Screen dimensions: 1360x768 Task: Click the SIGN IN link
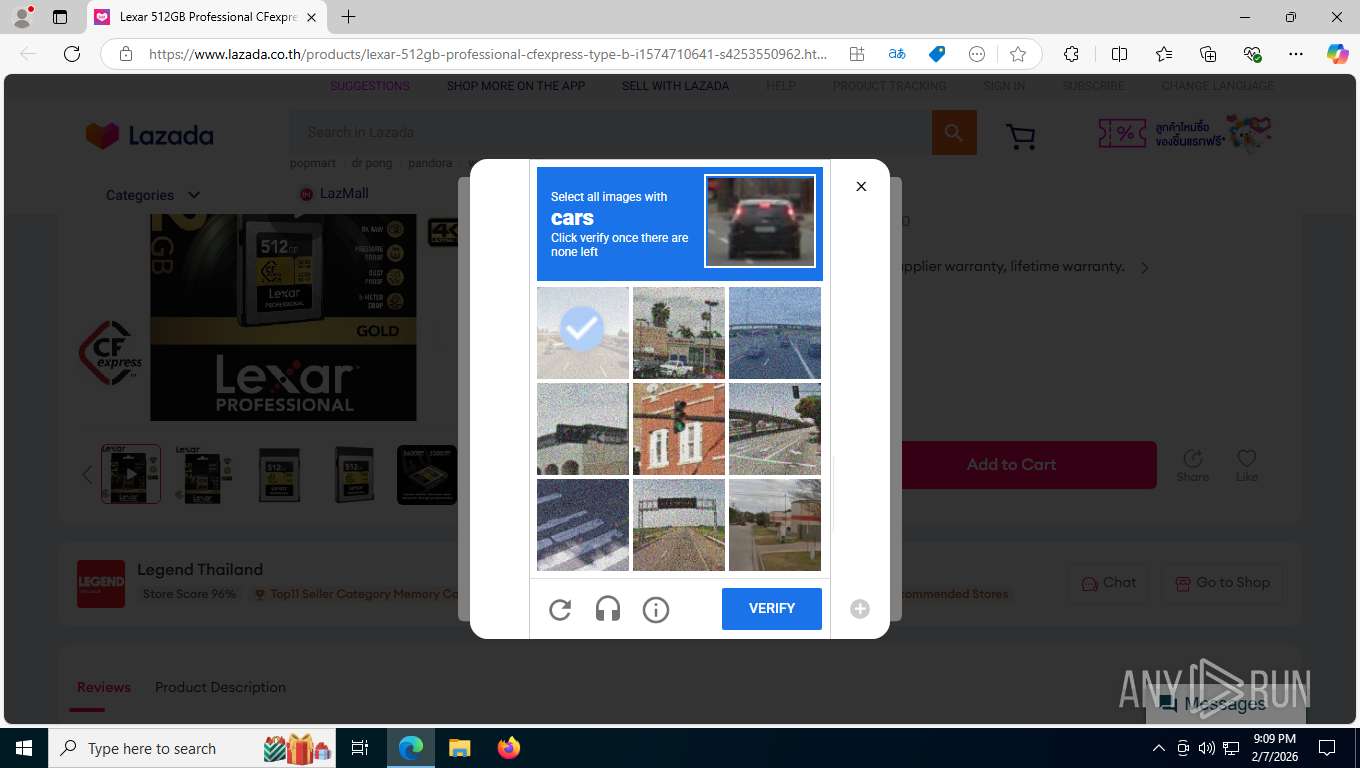1004,86
